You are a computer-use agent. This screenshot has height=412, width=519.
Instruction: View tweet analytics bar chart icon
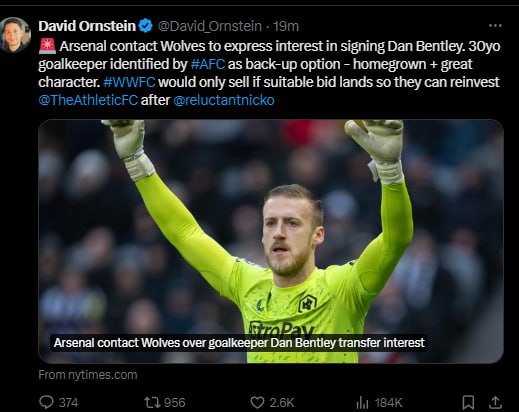[x=362, y=402]
